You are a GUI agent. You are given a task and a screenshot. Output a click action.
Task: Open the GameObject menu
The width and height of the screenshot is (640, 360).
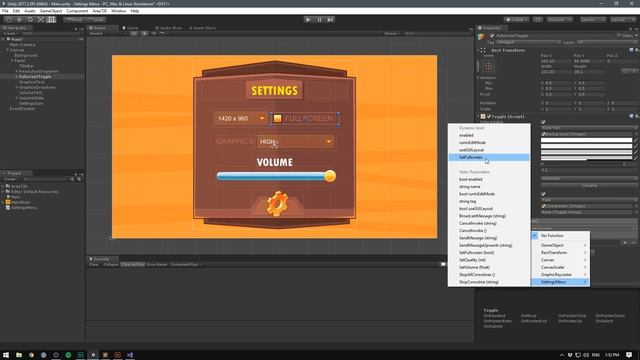tap(51, 11)
